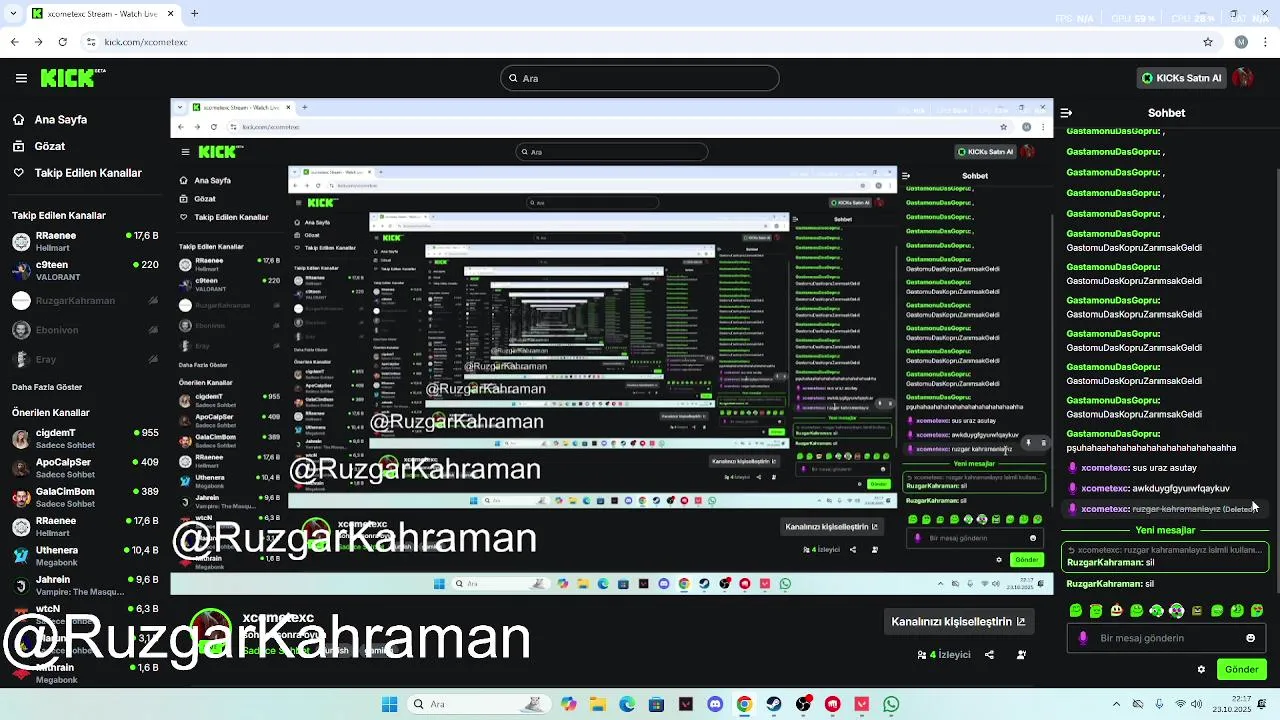This screenshot has height=720, width=1280.
Task: Click the 4 İzleyici viewer count
Action: (944, 655)
